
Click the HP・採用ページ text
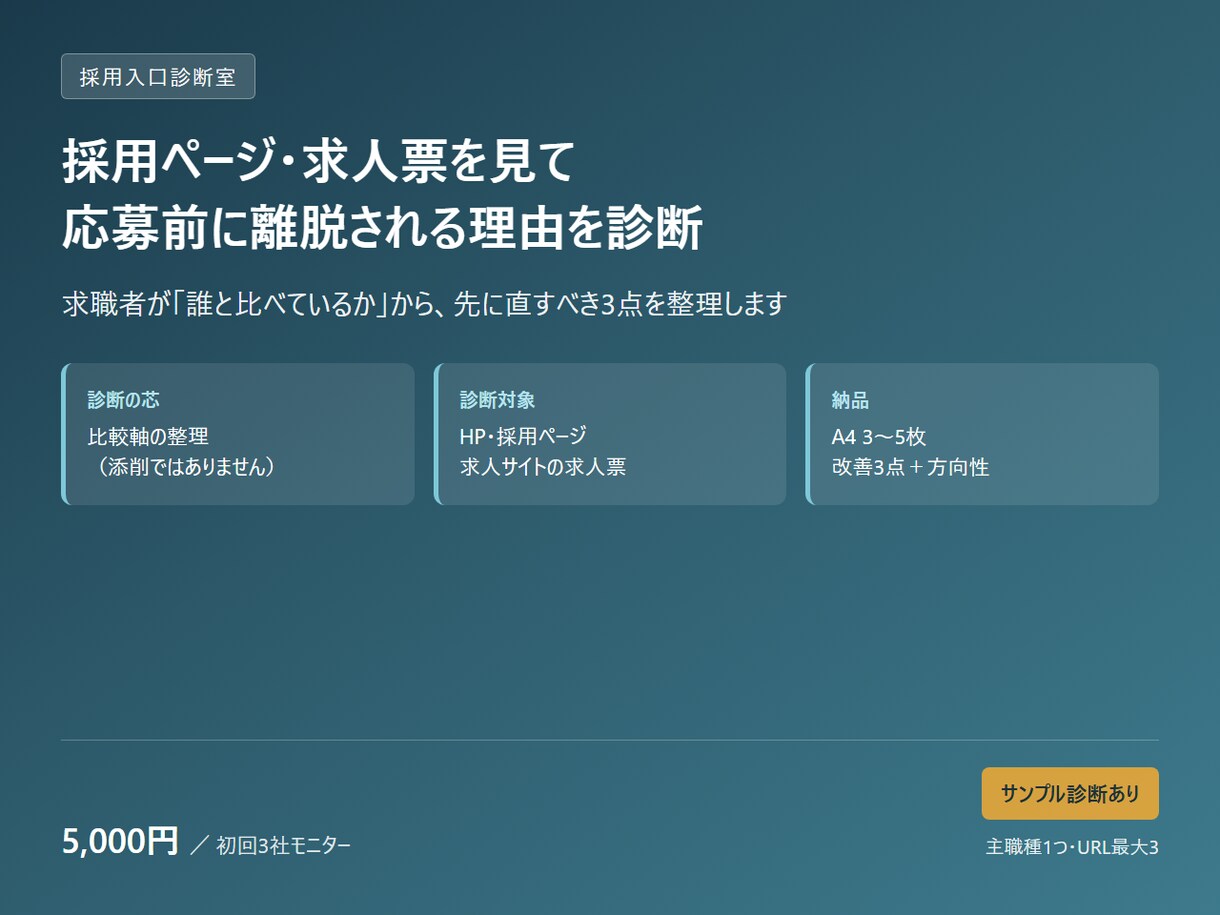click(523, 437)
